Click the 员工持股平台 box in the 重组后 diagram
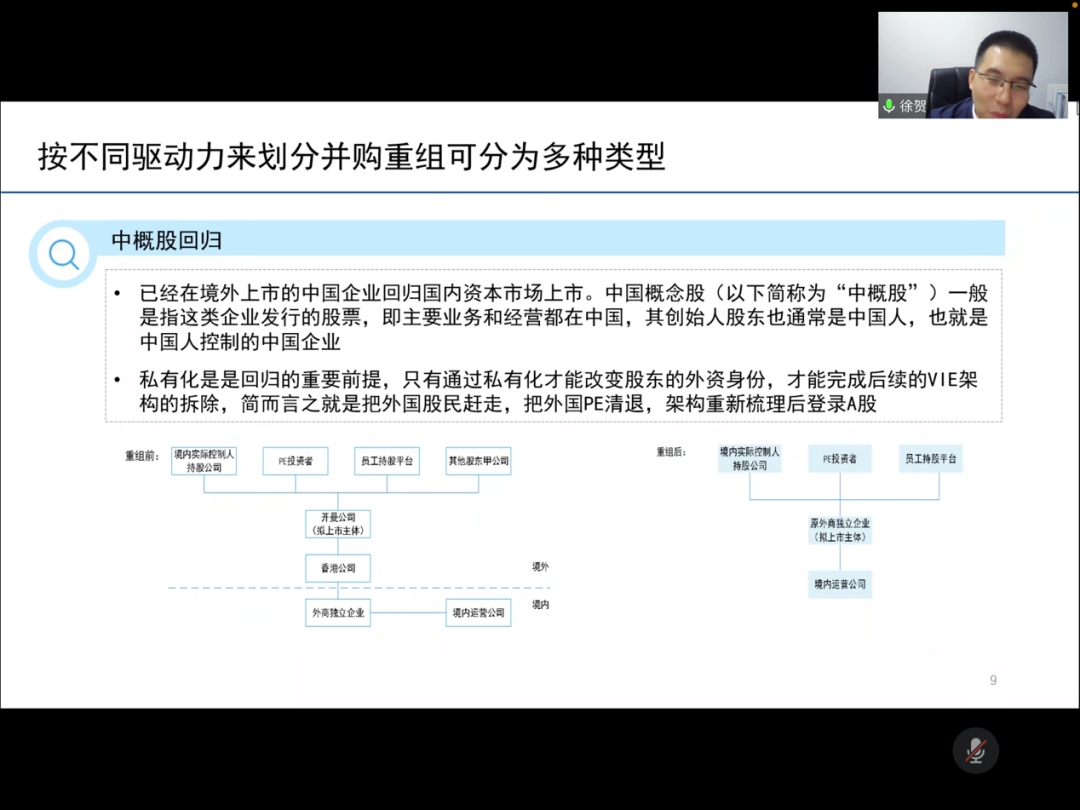Image resolution: width=1080 pixels, height=810 pixels. [930, 458]
